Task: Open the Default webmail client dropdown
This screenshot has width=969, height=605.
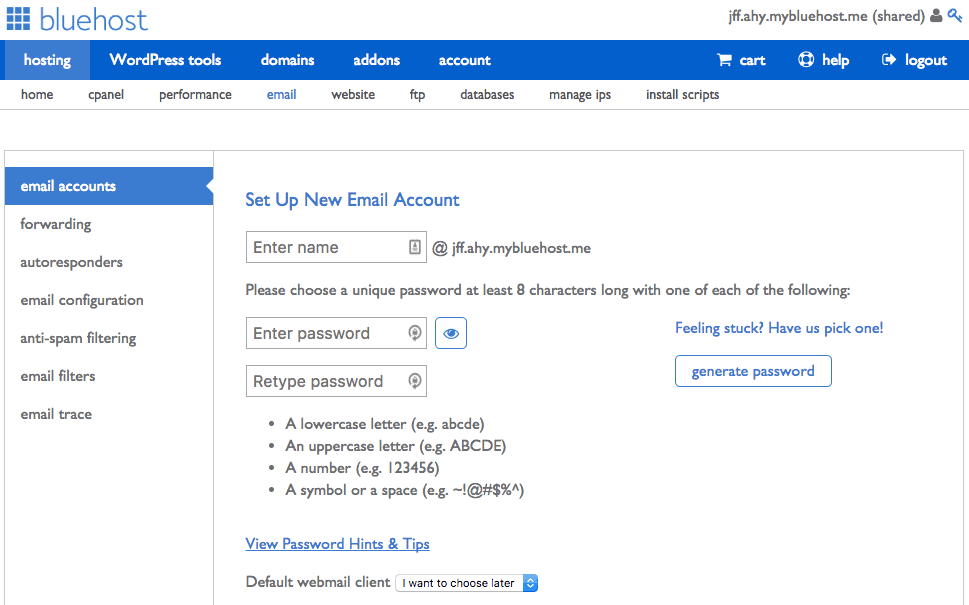Action: tap(467, 583)
